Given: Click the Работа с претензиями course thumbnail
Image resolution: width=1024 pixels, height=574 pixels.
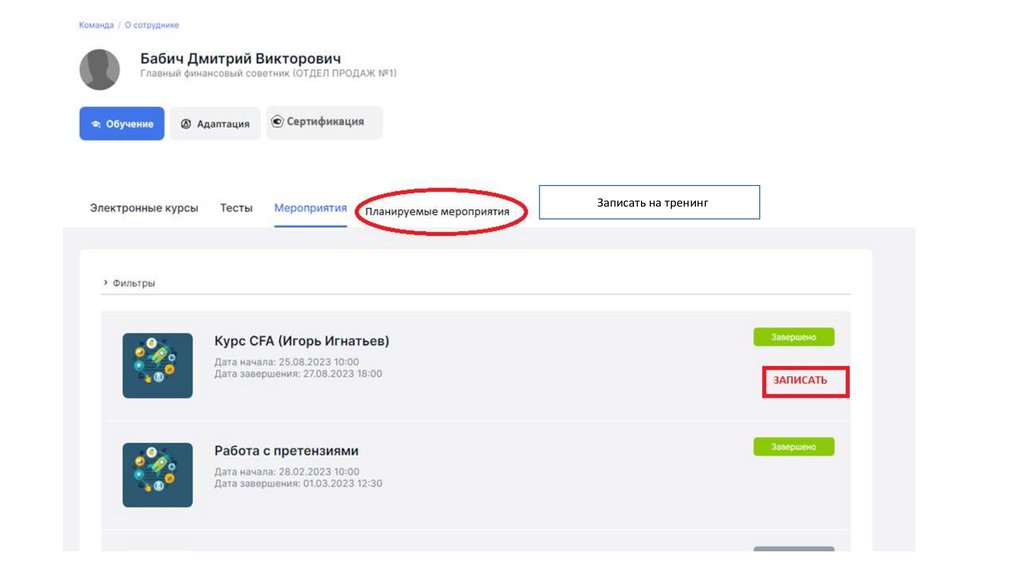Looking at the screenshot, I should [x=157, y=475].
